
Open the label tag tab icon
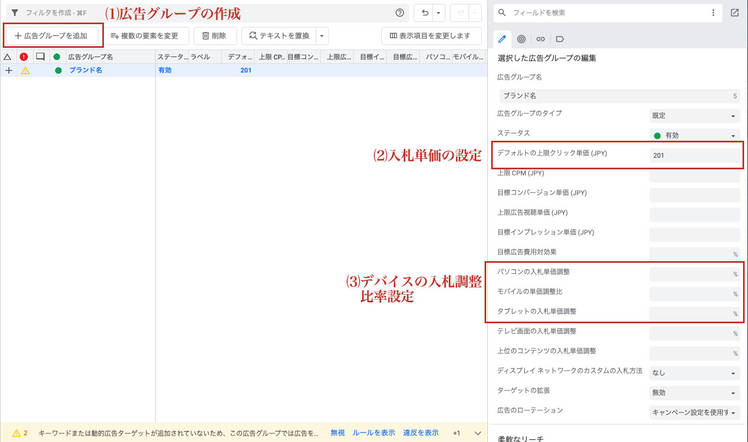click(x=560, y=39)
